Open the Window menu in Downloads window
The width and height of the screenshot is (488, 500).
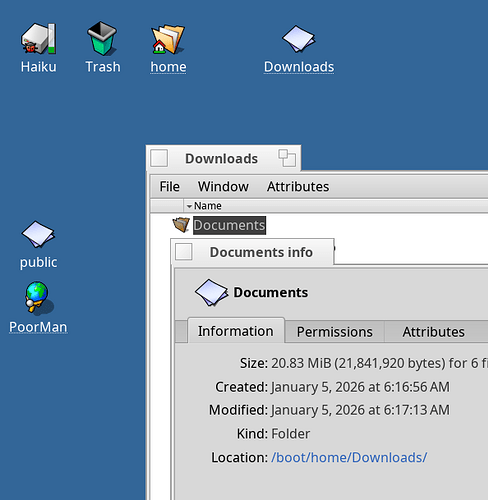point(223,187)
